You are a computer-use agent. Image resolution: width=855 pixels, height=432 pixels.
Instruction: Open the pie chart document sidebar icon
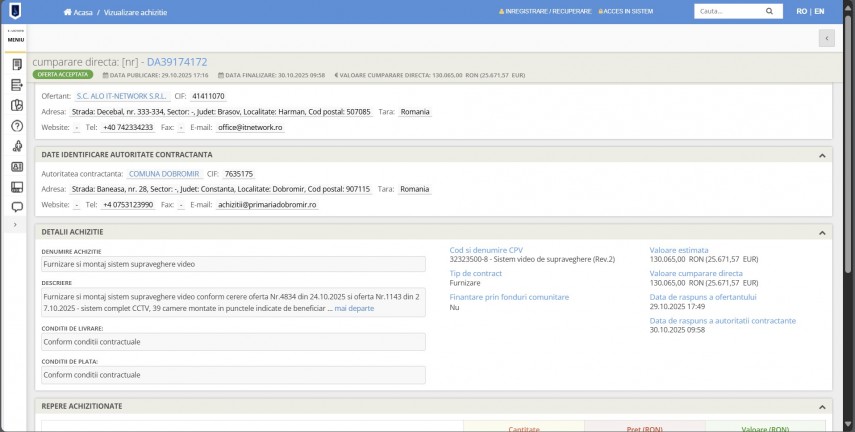pyautogui.click(x=16, y=105)
